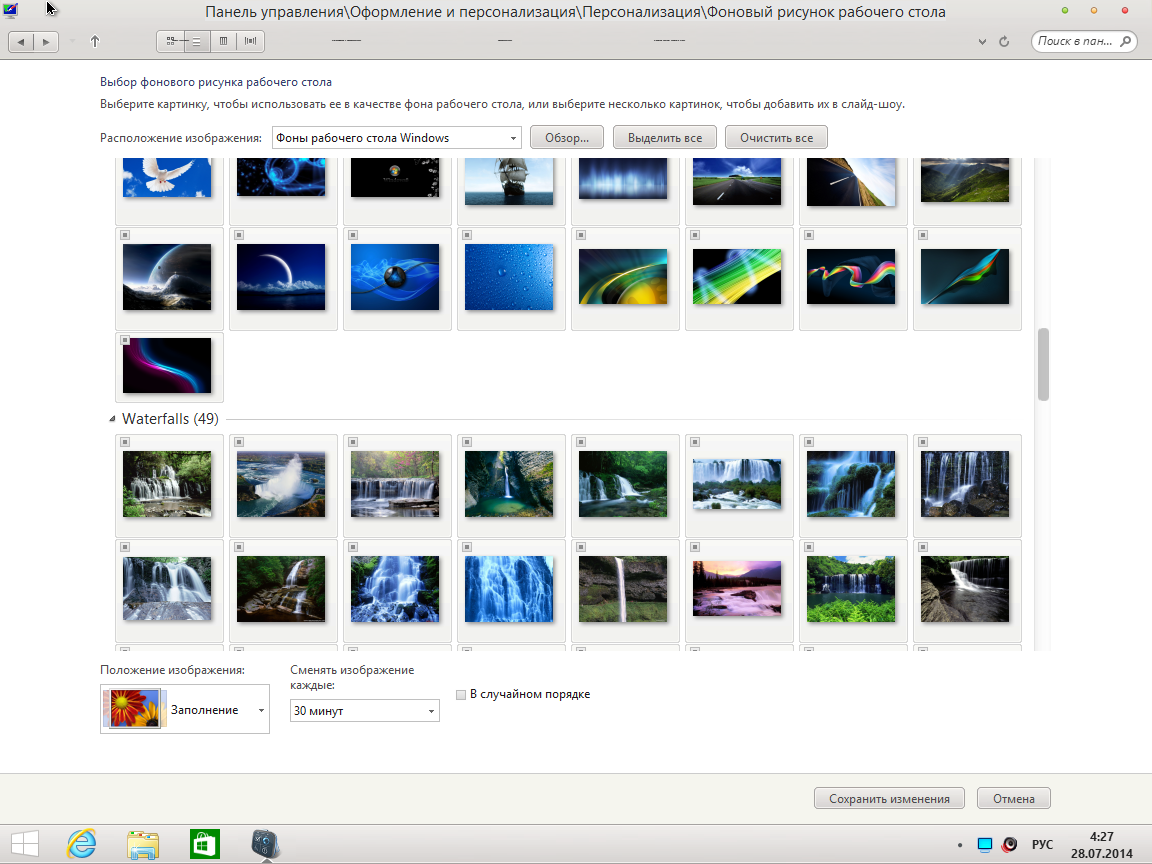Screen dimensions: 1152x864
Task: Launch Internet Explorer from the taskbar
Action: pos(82,844)
